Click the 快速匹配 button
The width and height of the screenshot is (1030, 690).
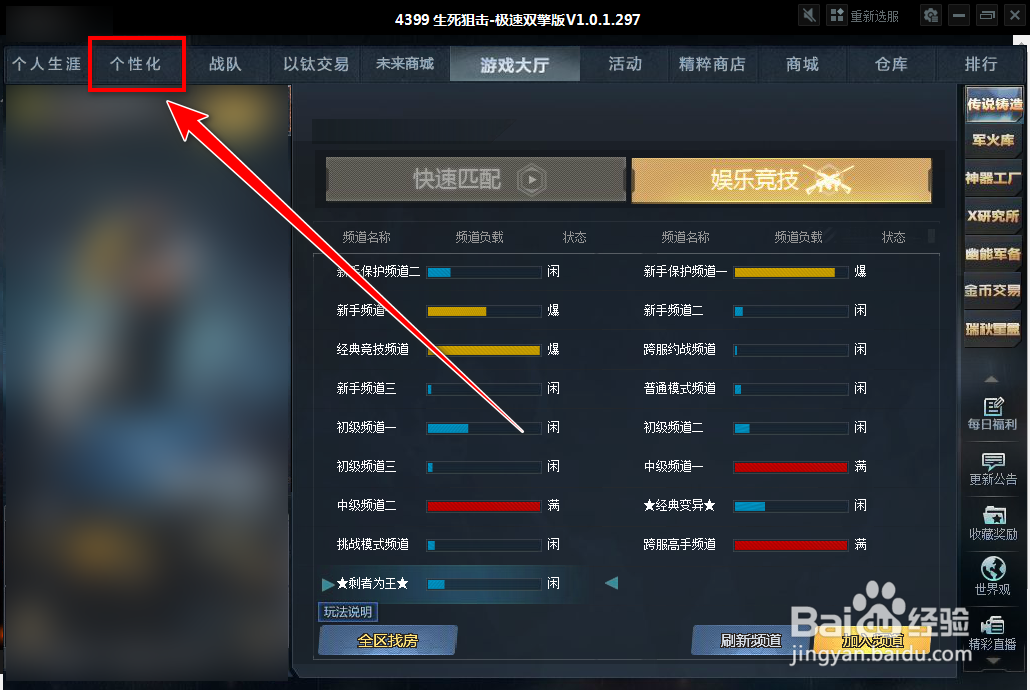click(x=476, y=179)
